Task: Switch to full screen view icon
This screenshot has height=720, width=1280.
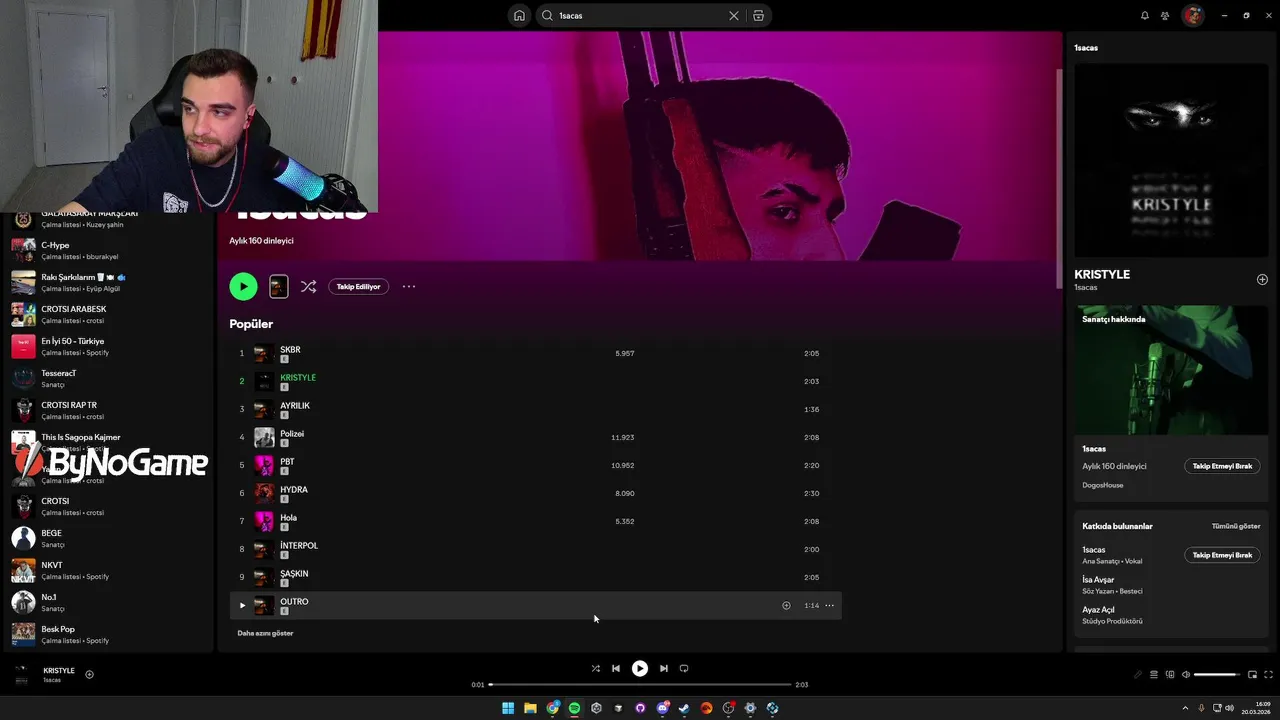Action: (x=1268, y=674)
